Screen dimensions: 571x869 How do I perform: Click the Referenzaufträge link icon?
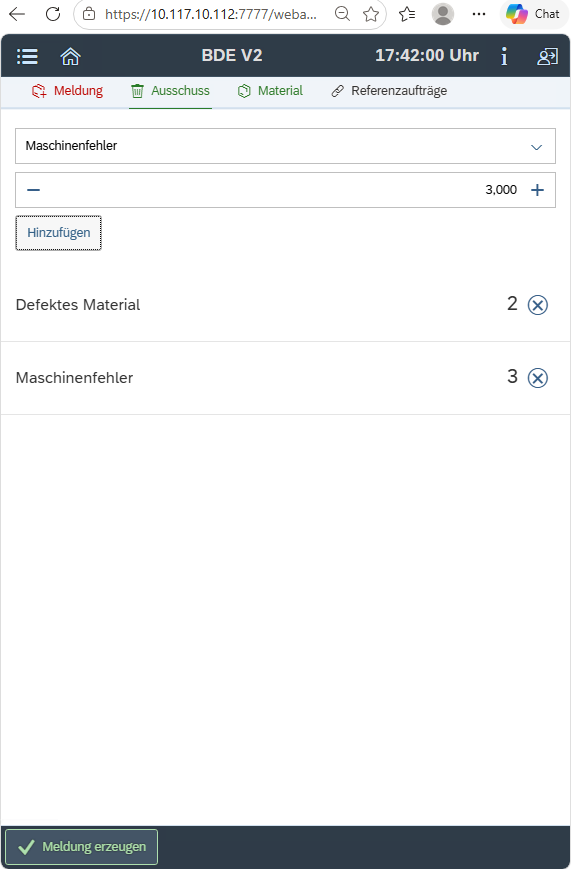338,91
